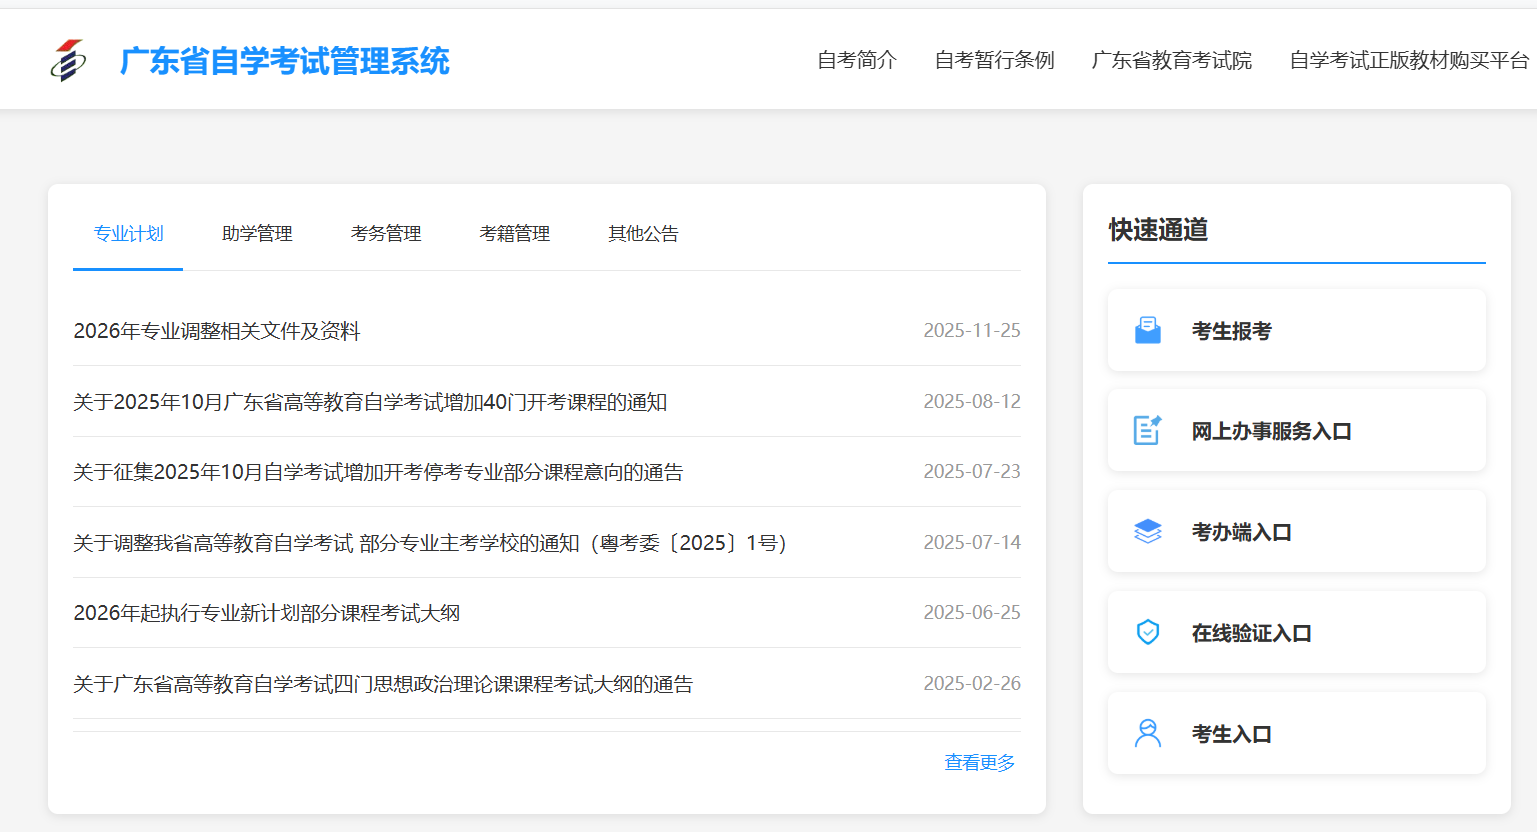Click the 考办端入口 stacked layers icon
The width and height of the screenshot is (1537, 832).
point(1148,530)
